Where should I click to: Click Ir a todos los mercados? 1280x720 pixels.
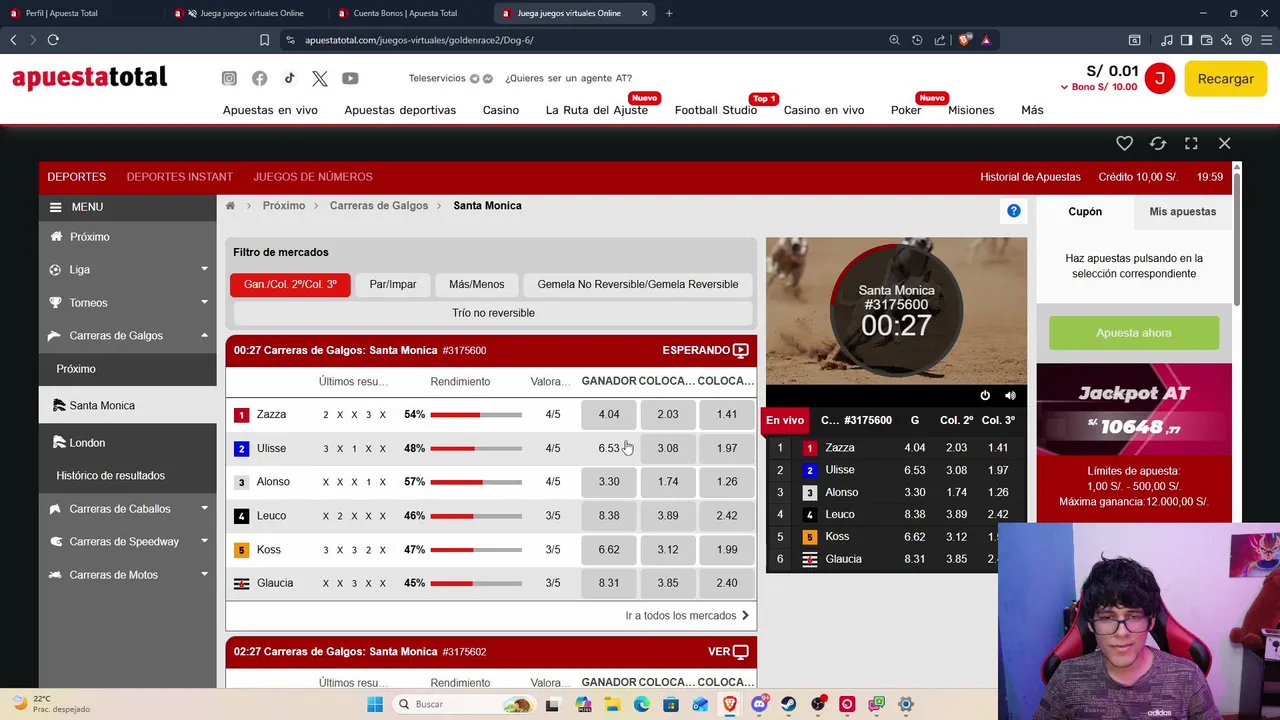(687, 616)
